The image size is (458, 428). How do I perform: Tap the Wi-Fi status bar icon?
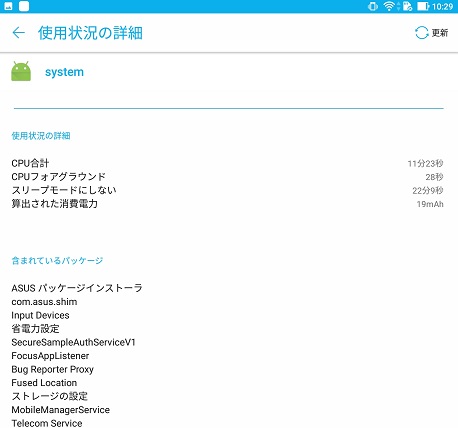[x=389, y=6]
